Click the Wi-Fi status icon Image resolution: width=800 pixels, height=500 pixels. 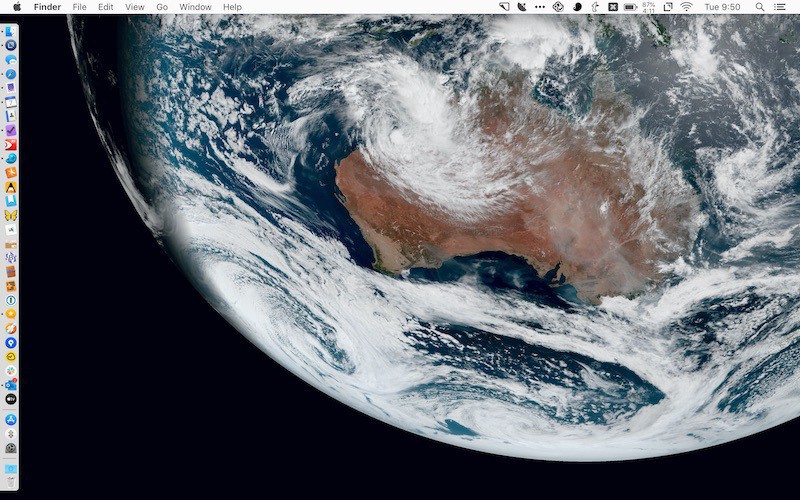tap(687, 7)
